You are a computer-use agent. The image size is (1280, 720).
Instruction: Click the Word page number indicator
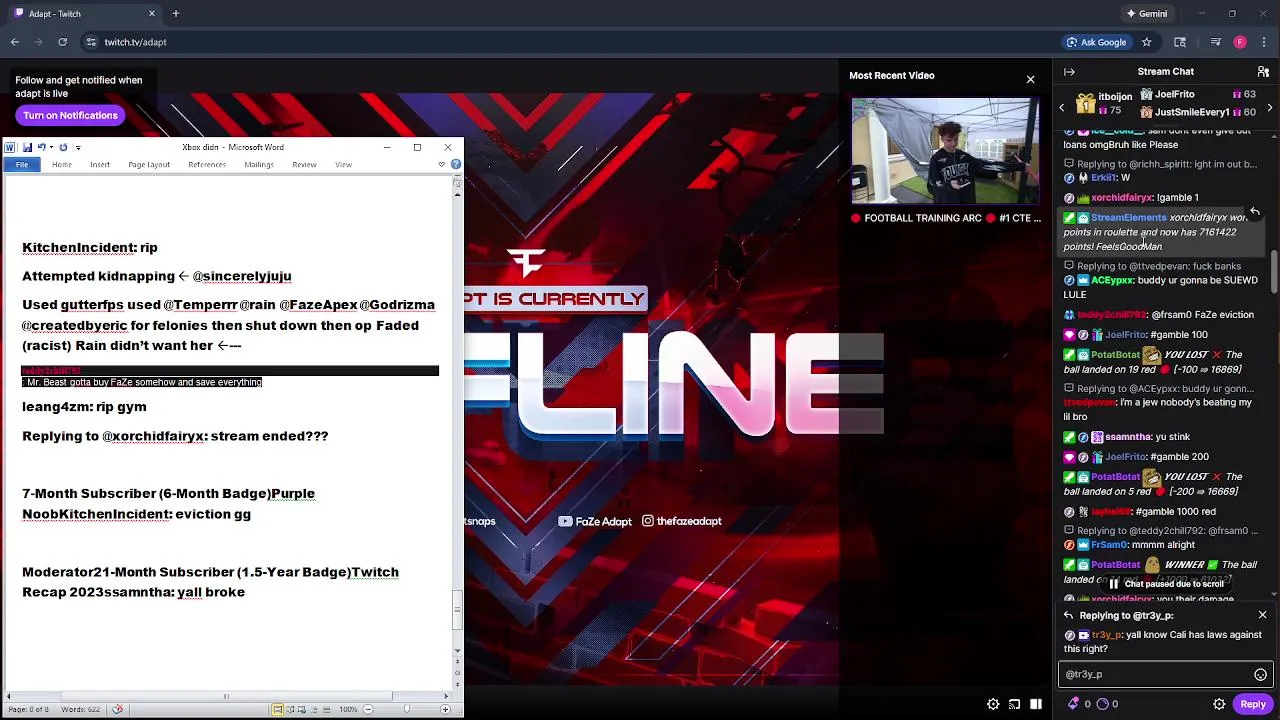28,709
